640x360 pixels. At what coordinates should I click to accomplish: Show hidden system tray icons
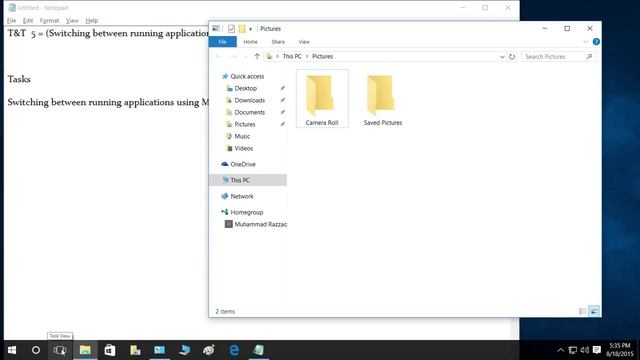[x=560, y=350]
